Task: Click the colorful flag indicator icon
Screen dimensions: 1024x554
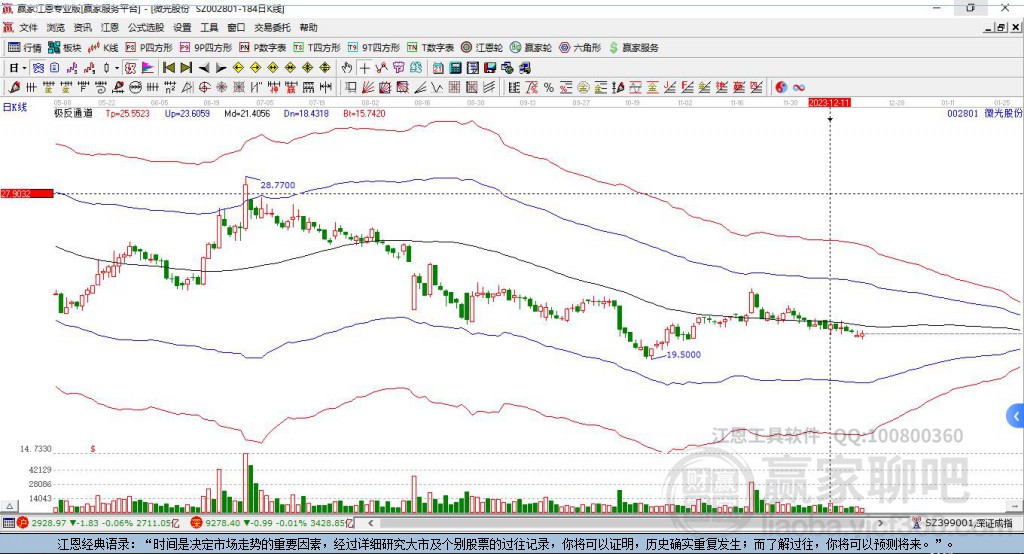Action: coord(148,68)
